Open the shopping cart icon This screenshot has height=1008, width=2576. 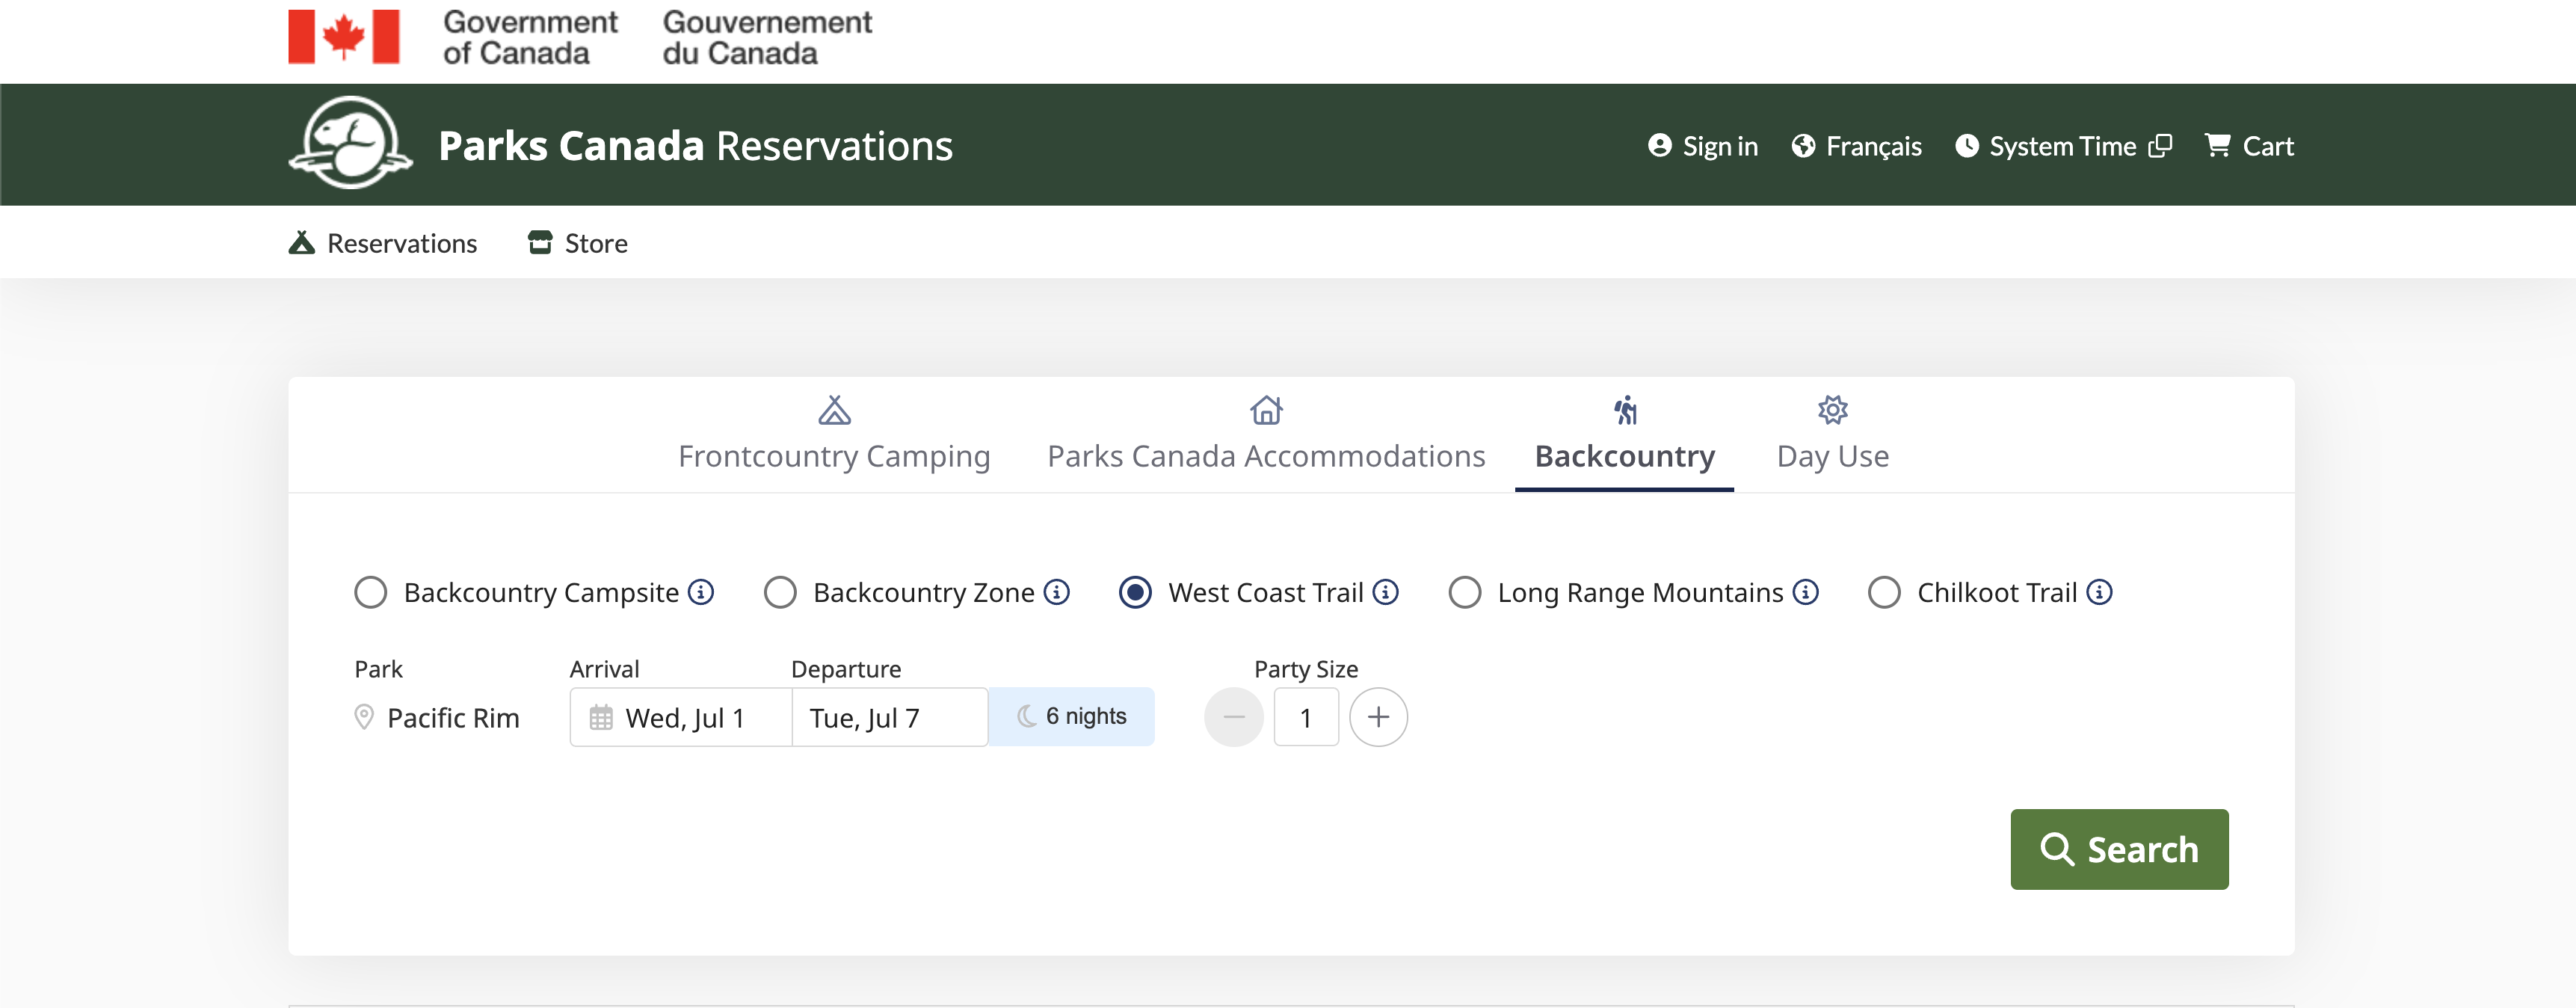pos(2217,146)
